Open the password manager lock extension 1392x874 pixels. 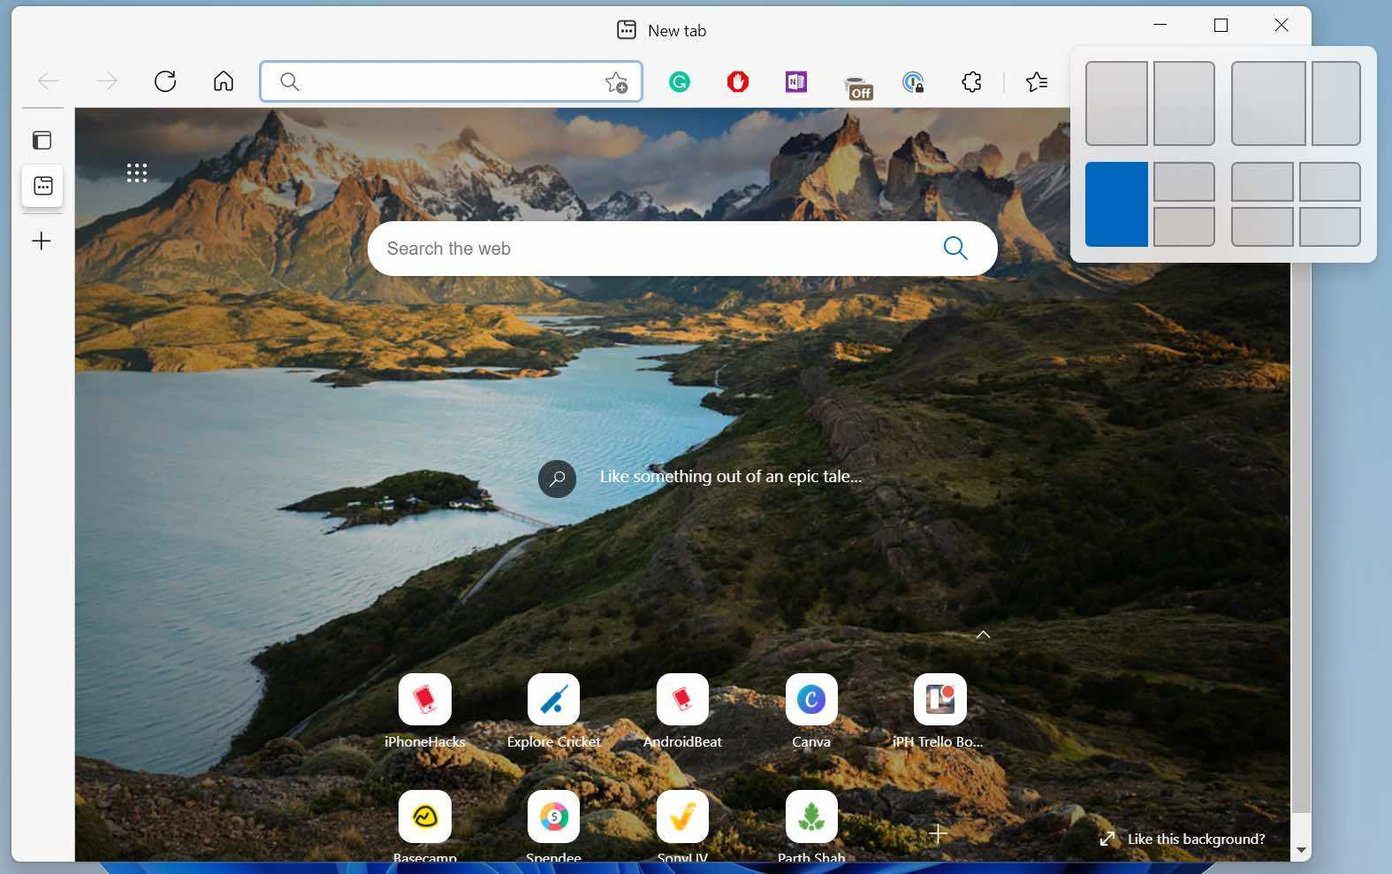tap(913, 82)
